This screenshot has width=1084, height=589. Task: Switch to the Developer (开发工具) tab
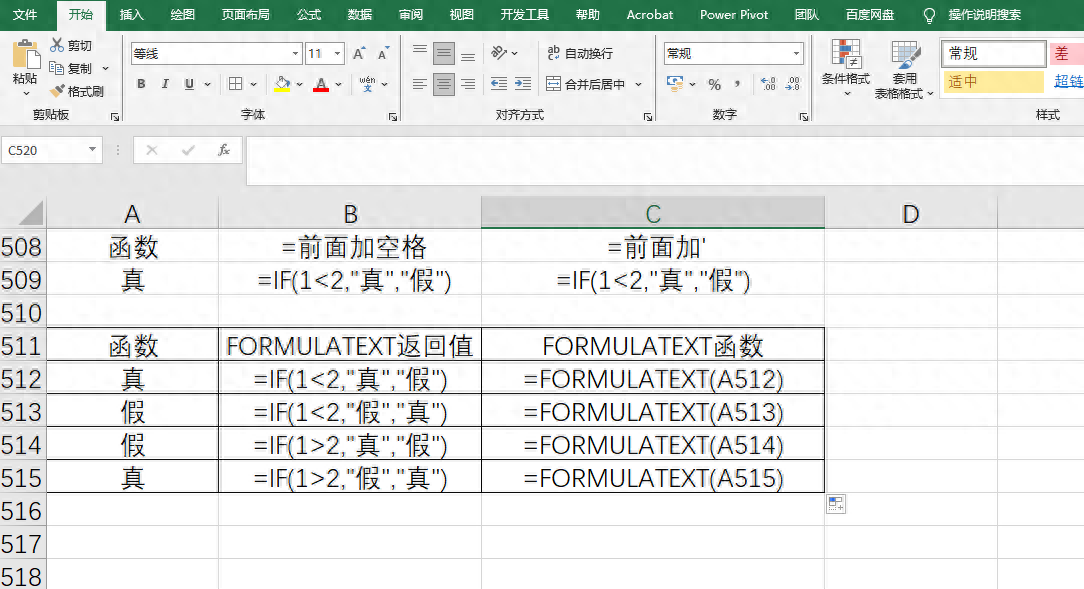[x=525, y=15]
